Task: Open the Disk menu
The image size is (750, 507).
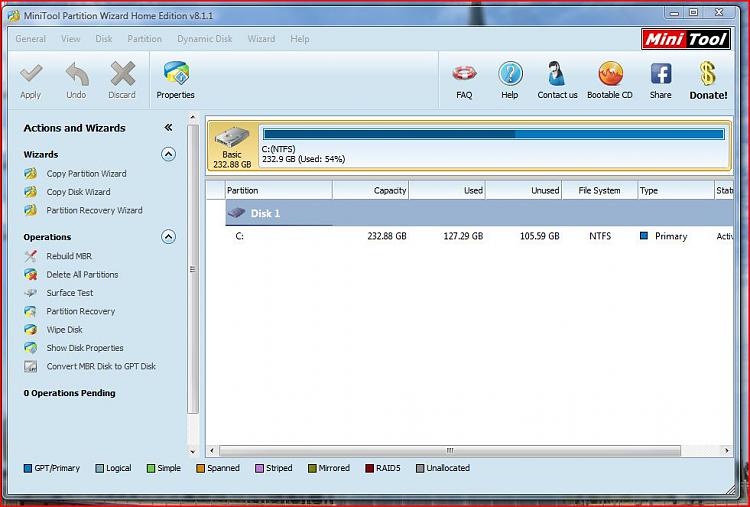Action: 104,39
